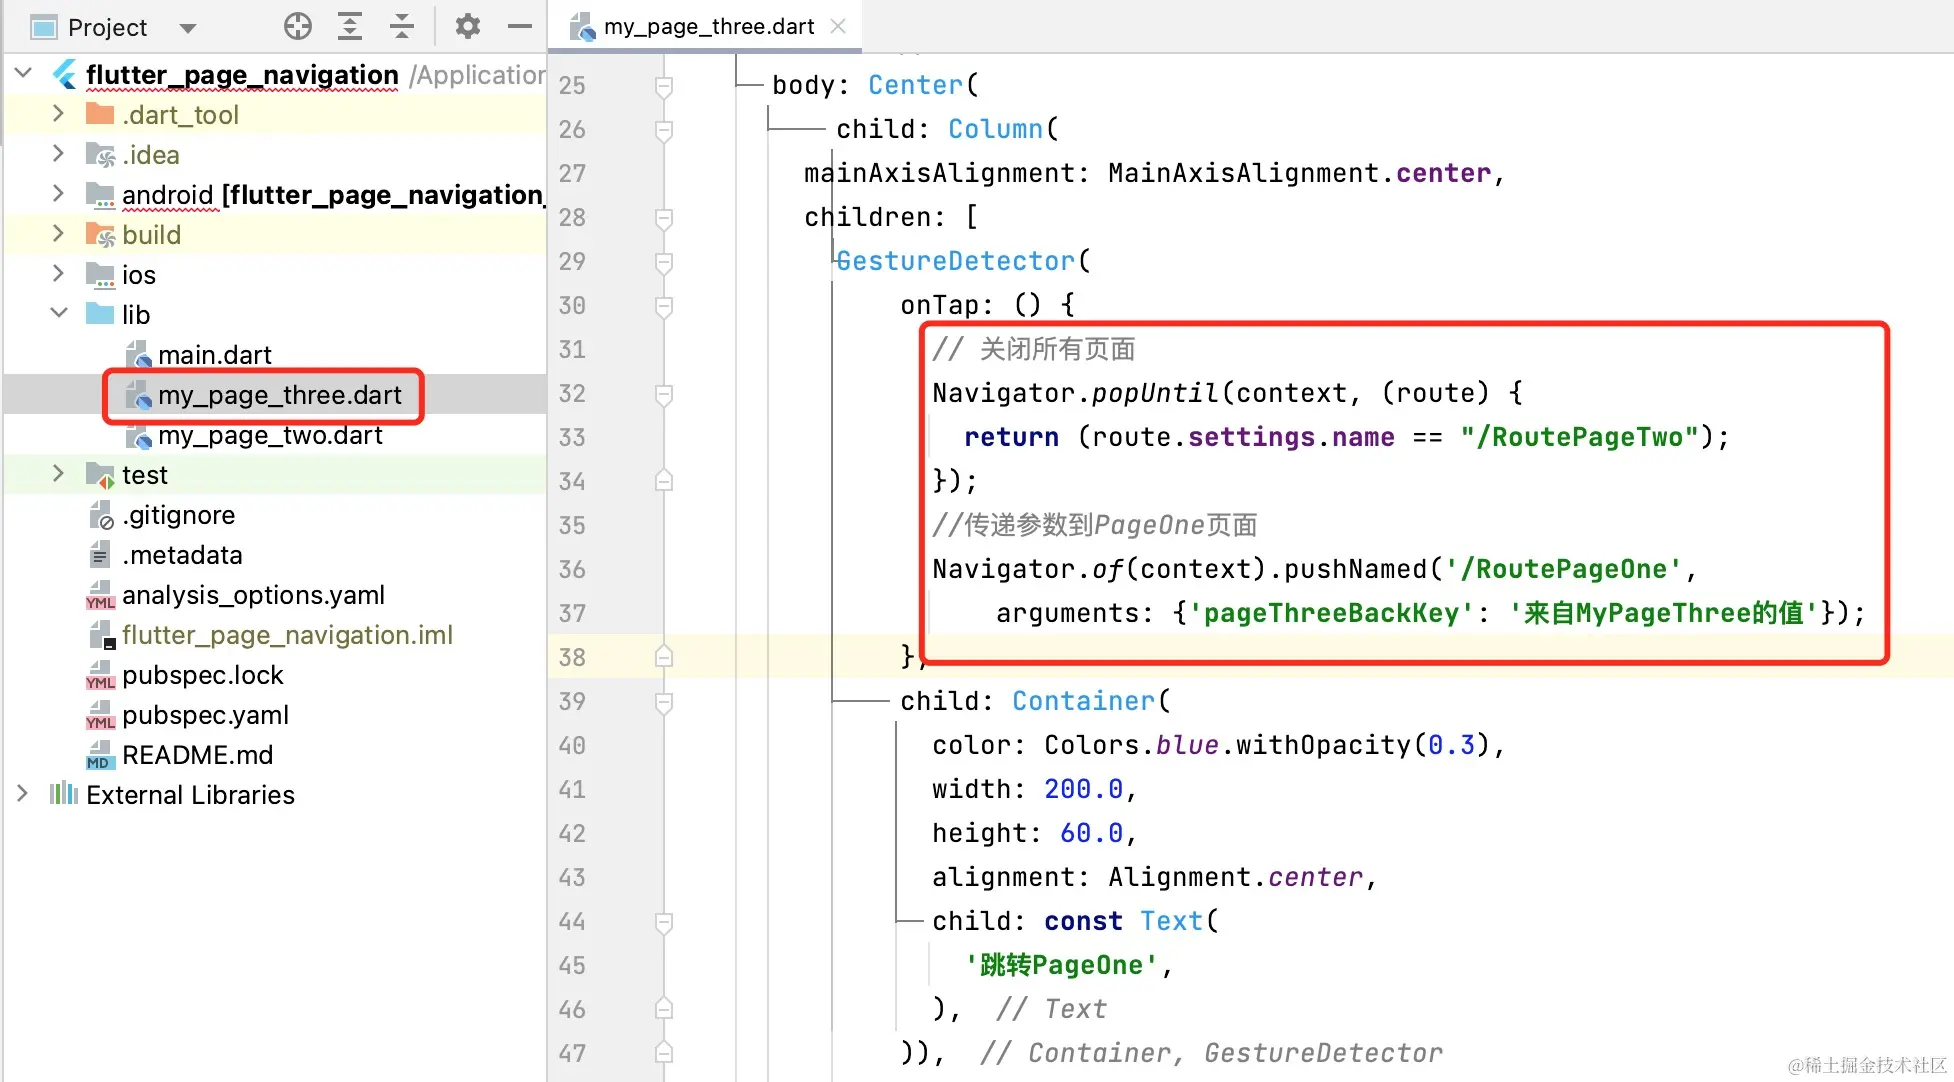The width and height of the screenshot is (1954, 1082).
Task: Click line number 38 in the gutter
Action: [572, 658]
